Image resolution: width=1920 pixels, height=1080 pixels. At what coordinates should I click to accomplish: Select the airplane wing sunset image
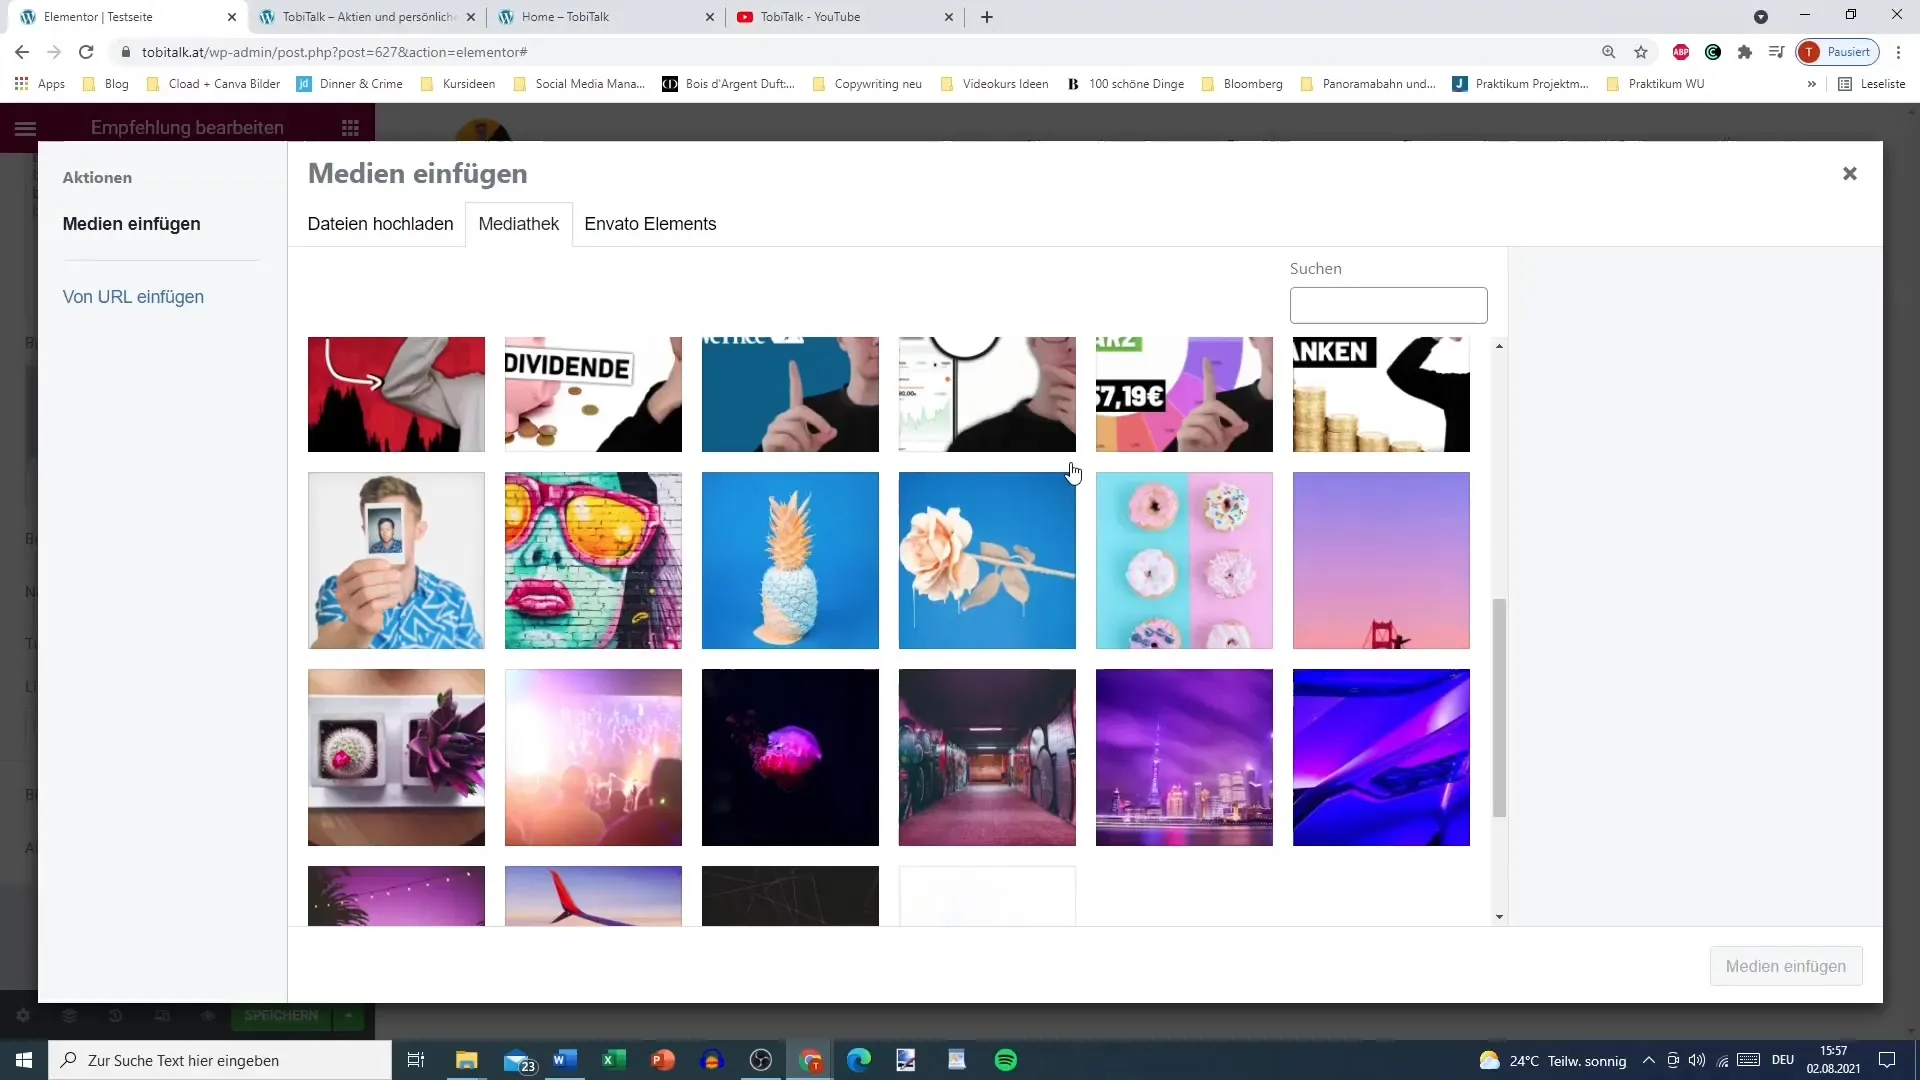[593, 895]
